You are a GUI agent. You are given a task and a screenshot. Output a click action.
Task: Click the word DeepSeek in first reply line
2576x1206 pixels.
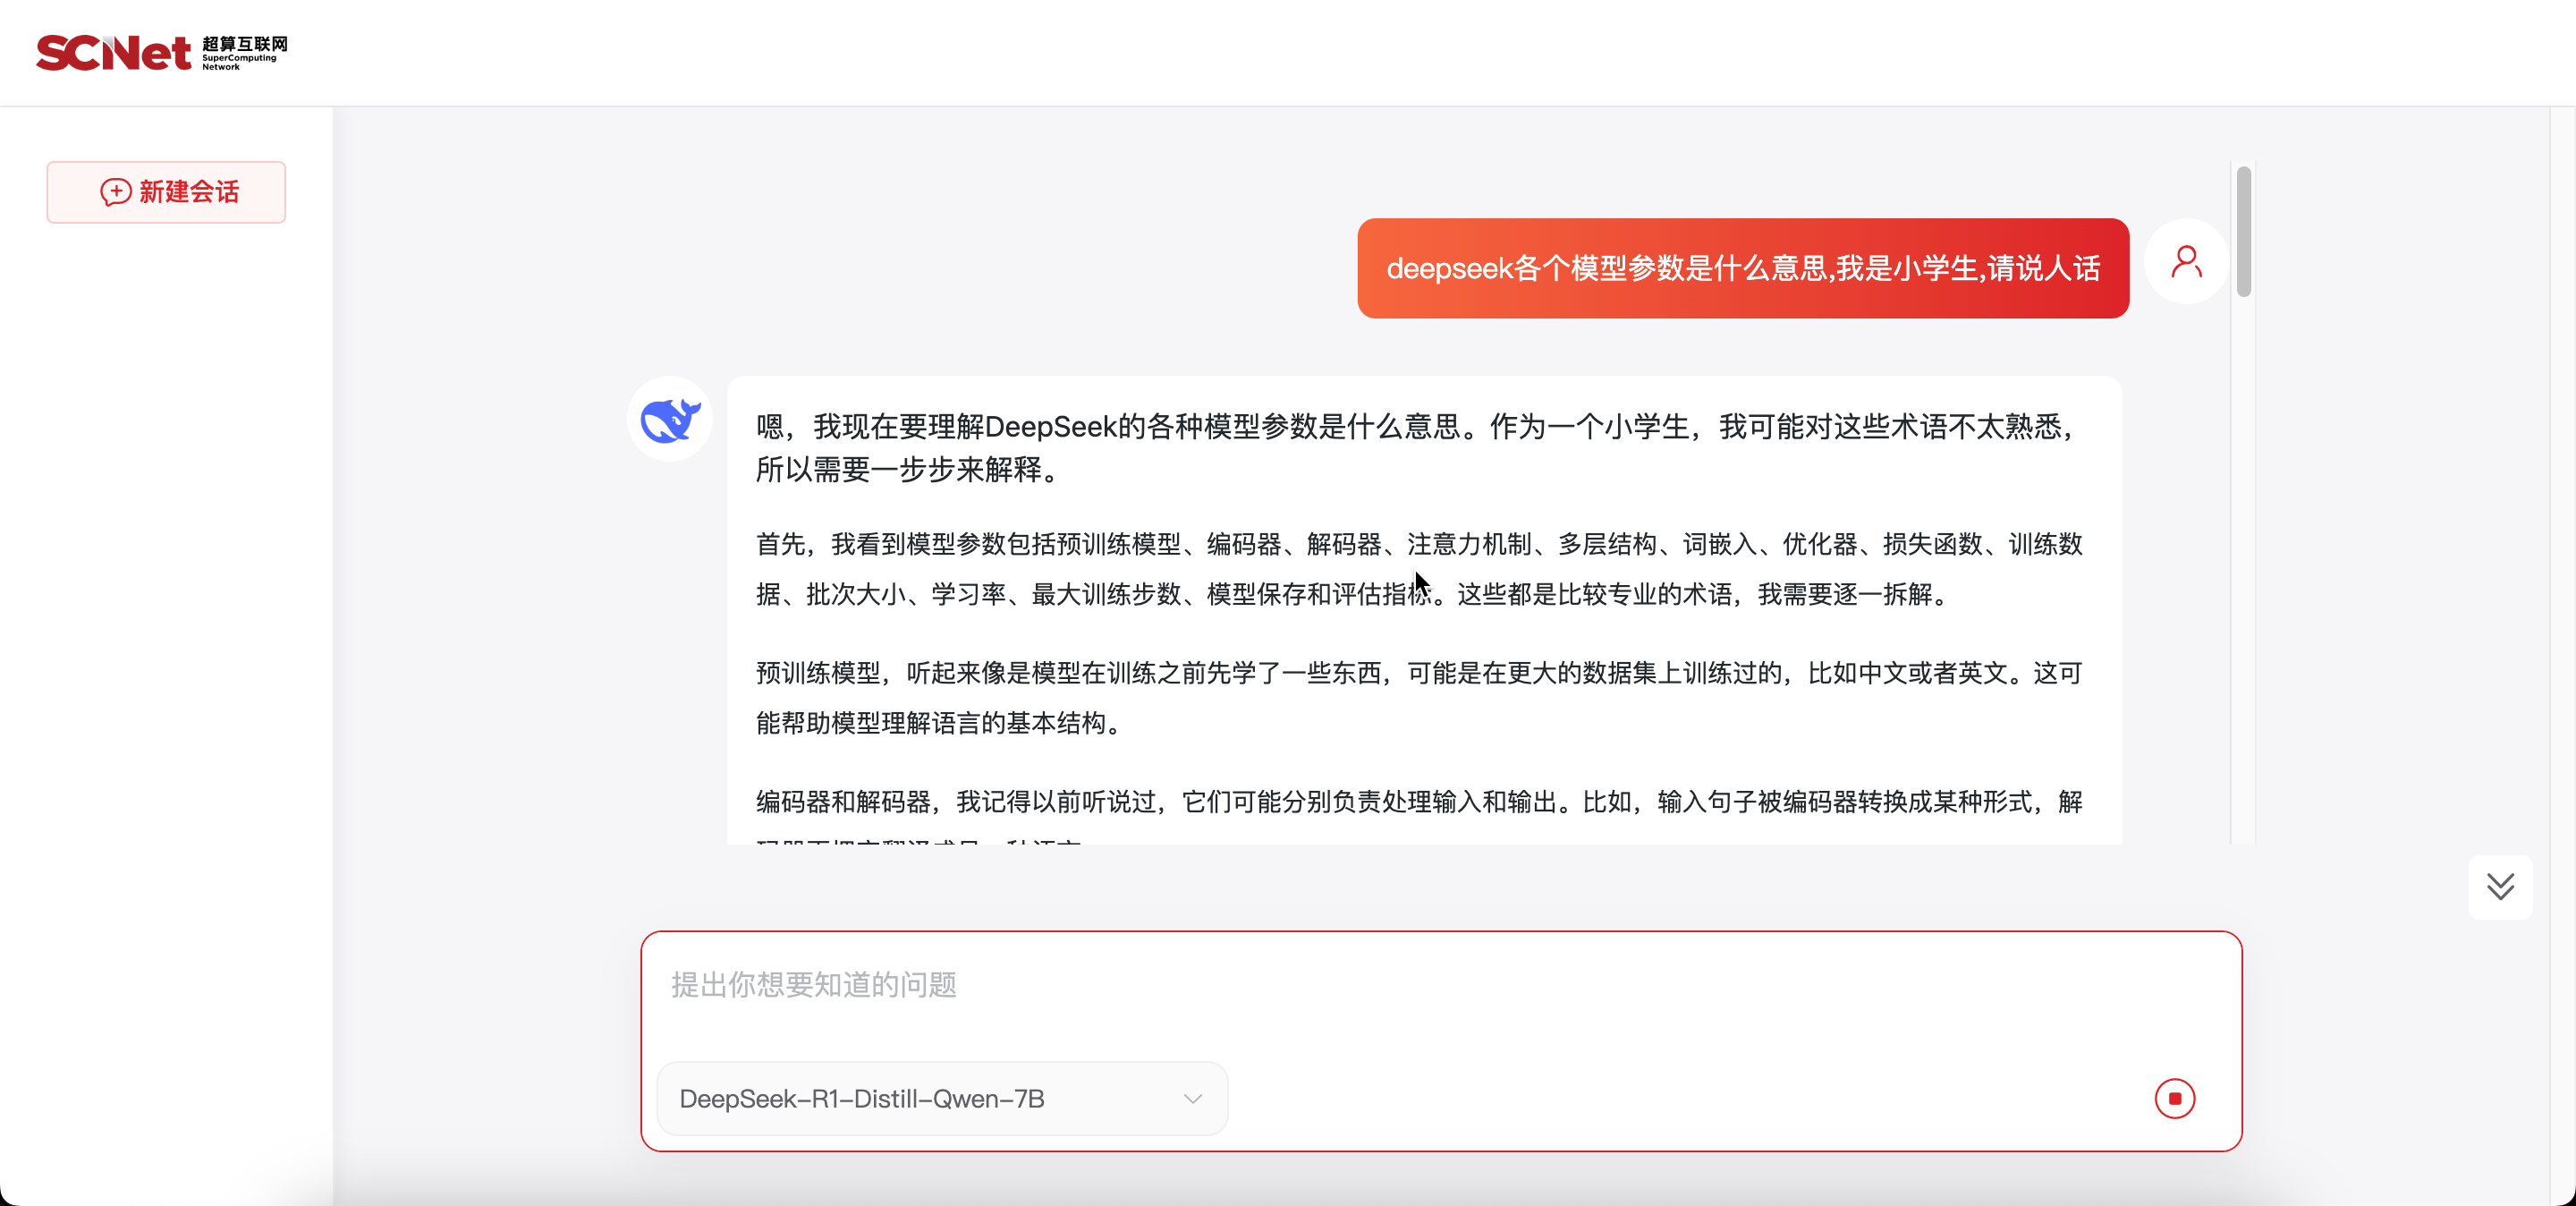click(x=1050, y=427)
